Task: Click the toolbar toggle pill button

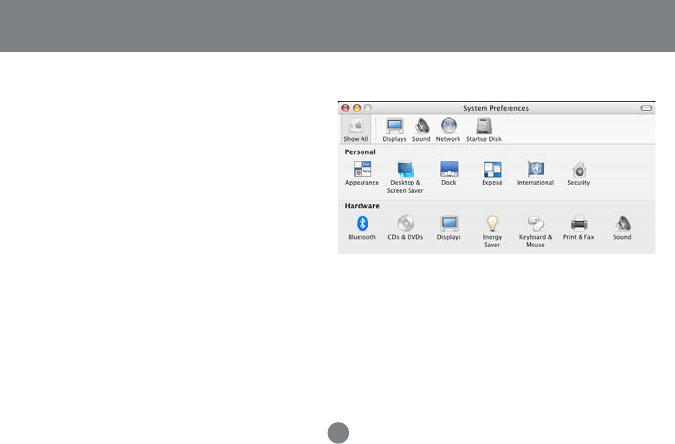Action: [646, 108]
